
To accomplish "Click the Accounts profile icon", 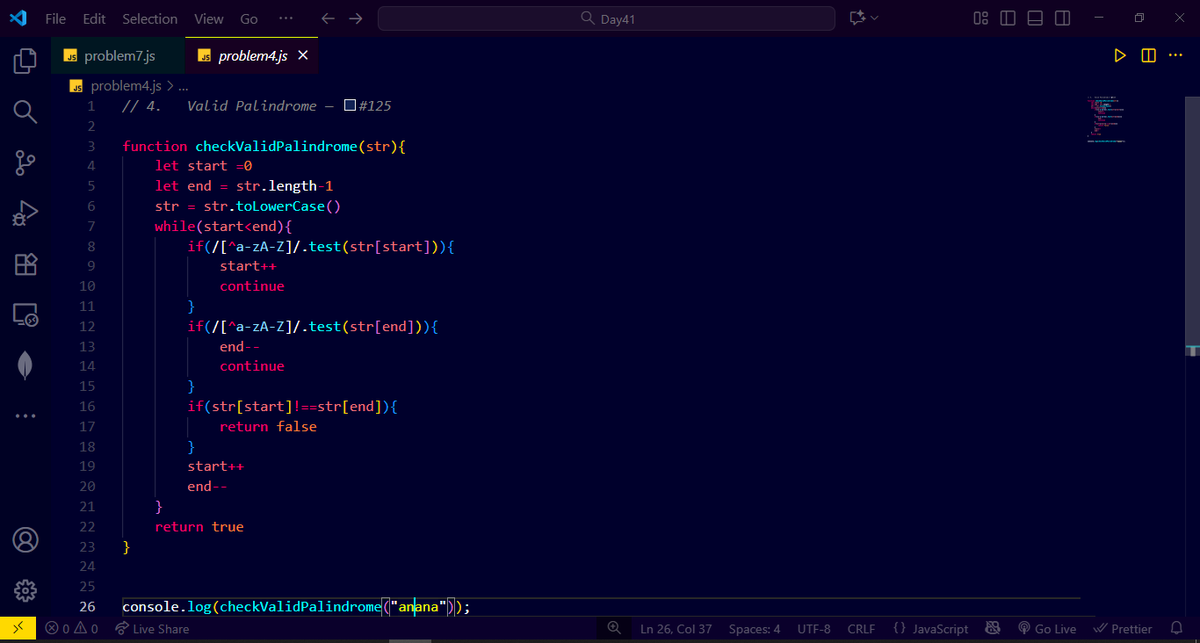I will click(x=26, y=539).
